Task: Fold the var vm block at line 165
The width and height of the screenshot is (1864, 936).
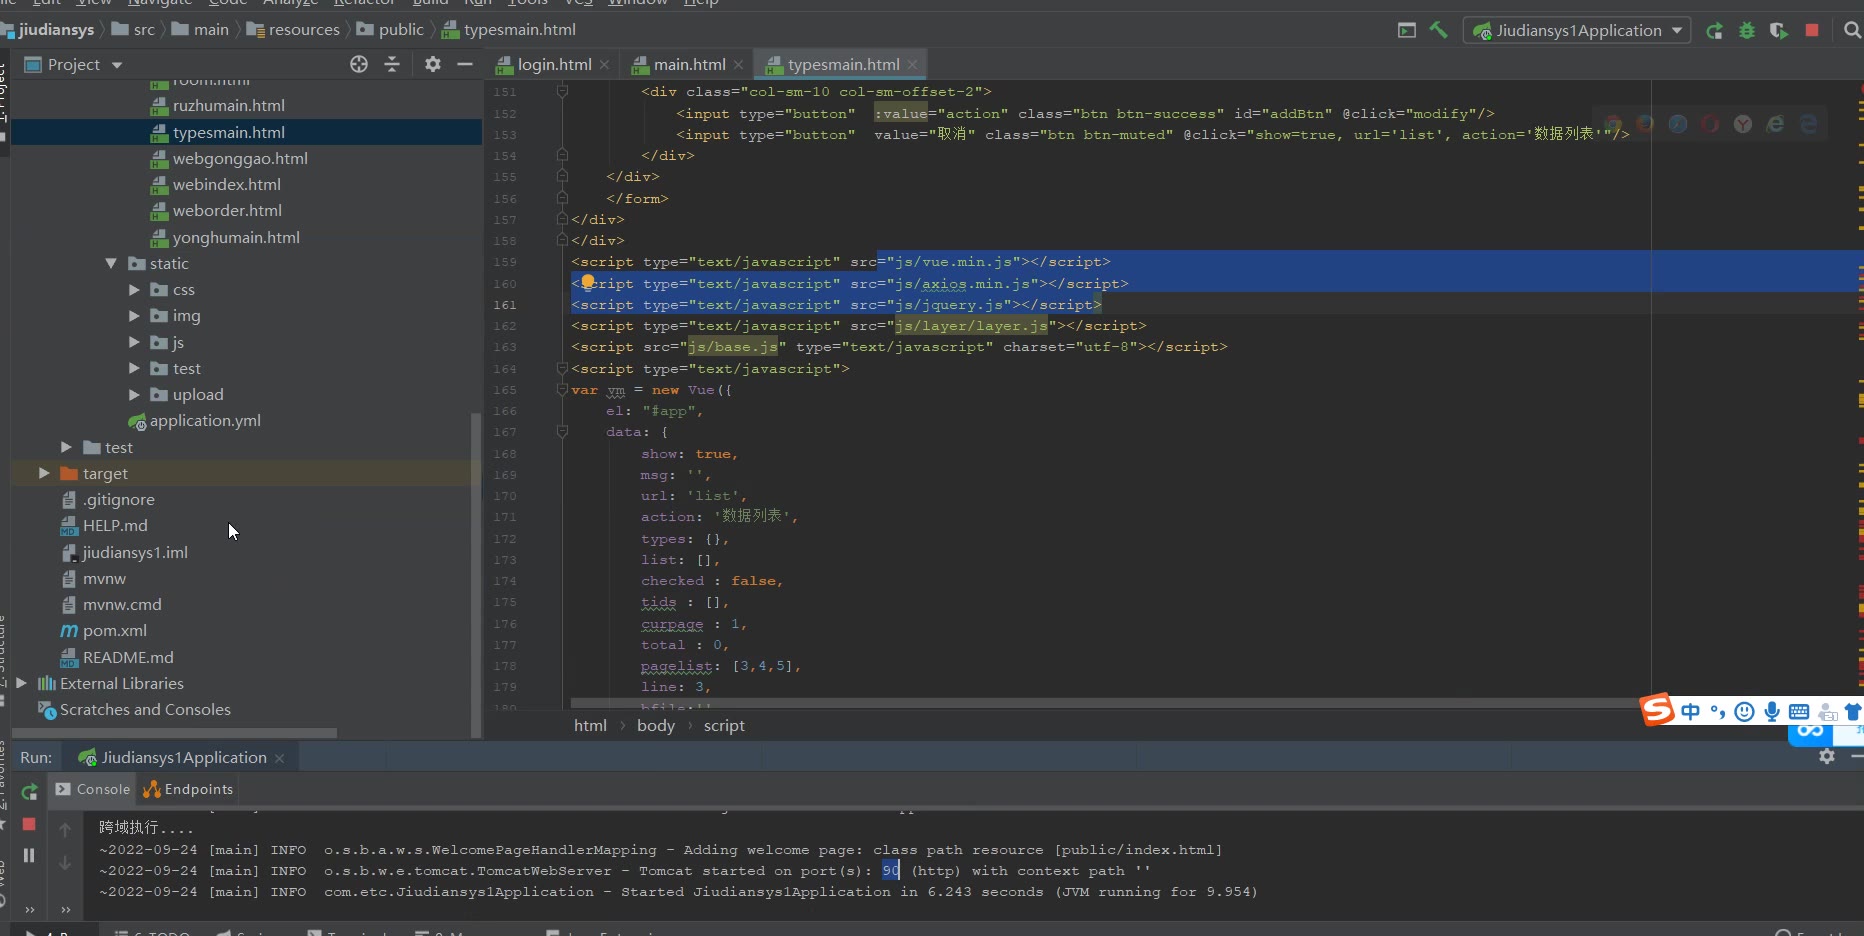Action: click(562, 390)
